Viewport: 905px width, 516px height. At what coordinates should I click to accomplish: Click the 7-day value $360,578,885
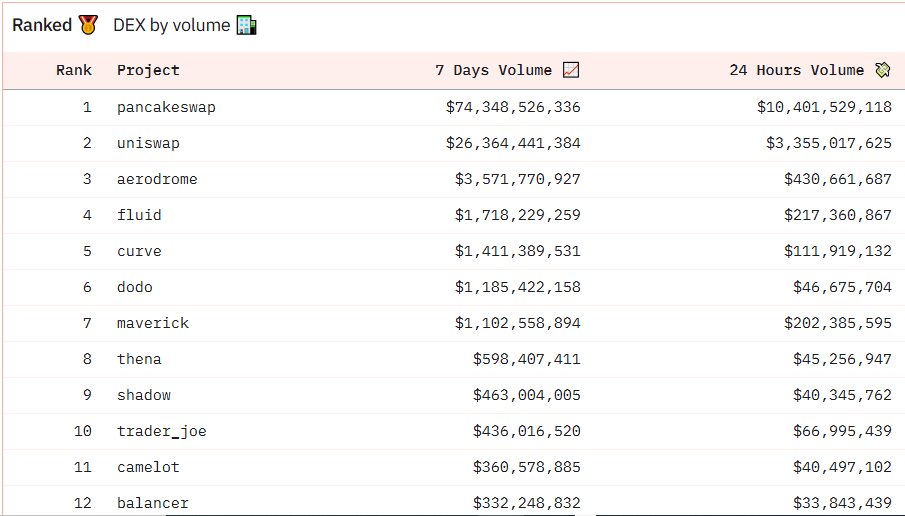[x=527, y=467]
